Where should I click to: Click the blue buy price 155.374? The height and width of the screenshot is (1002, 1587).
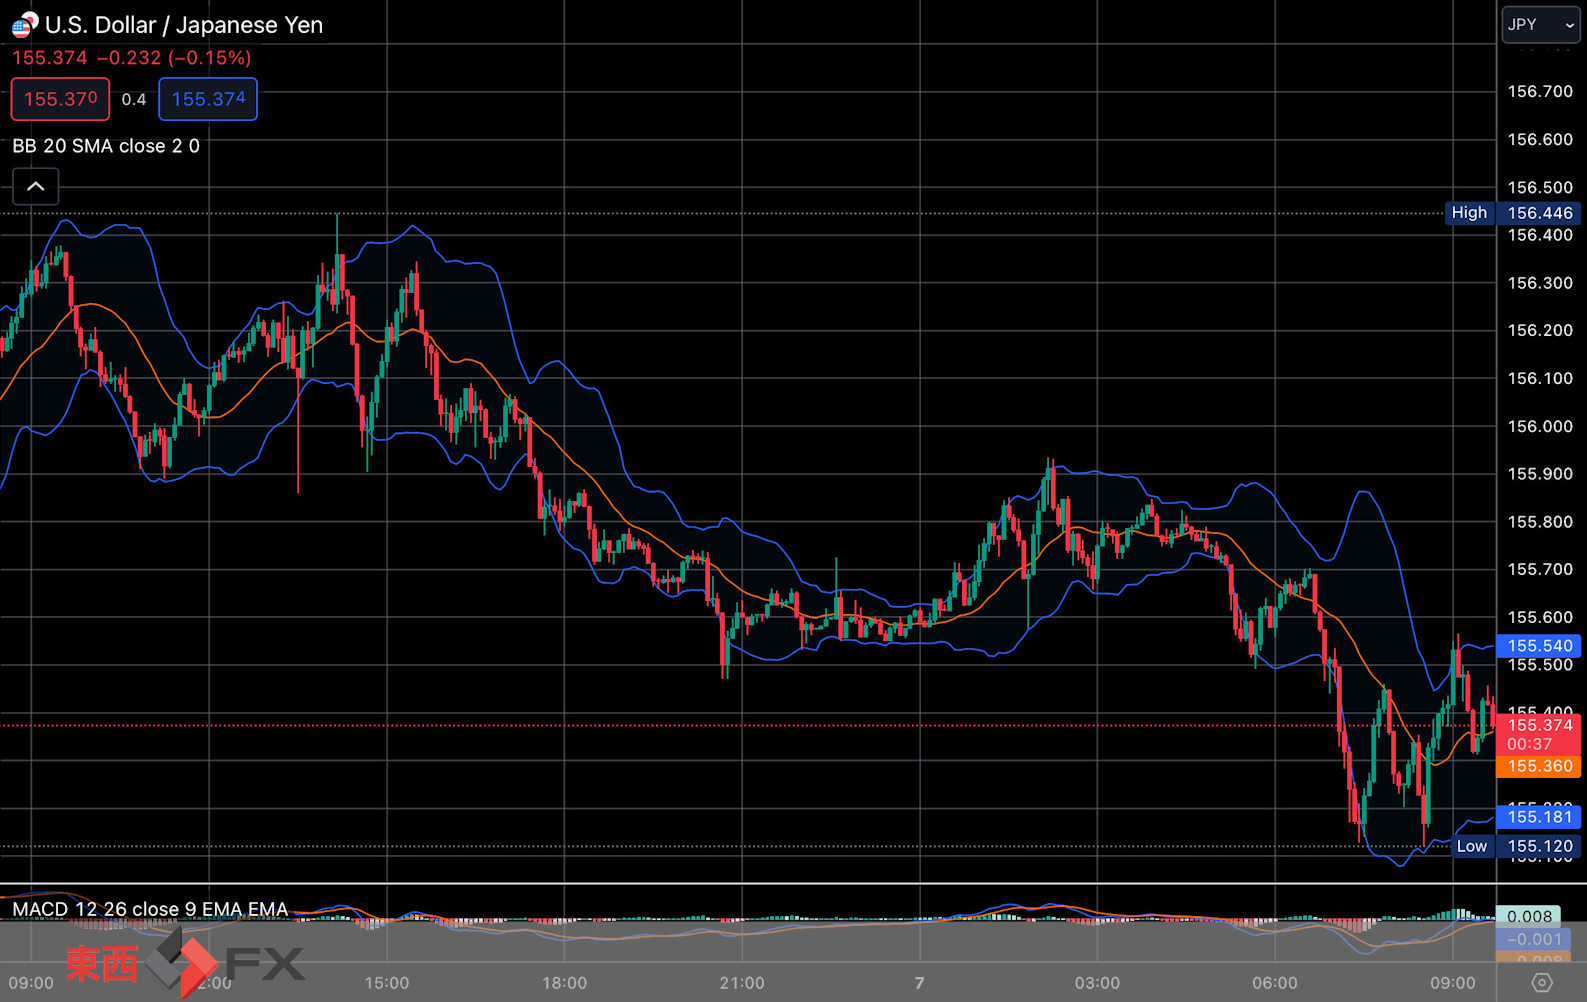pos(208,99)
